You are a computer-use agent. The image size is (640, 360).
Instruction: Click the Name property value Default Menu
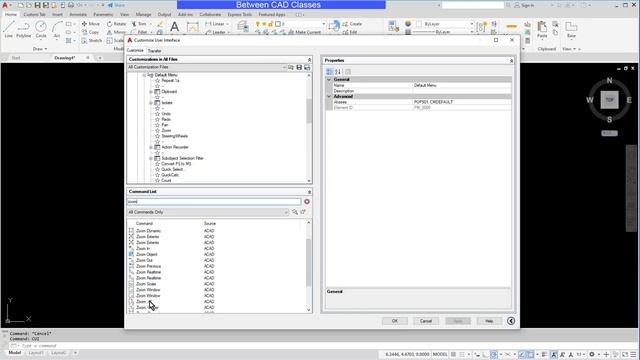[462, 86]
